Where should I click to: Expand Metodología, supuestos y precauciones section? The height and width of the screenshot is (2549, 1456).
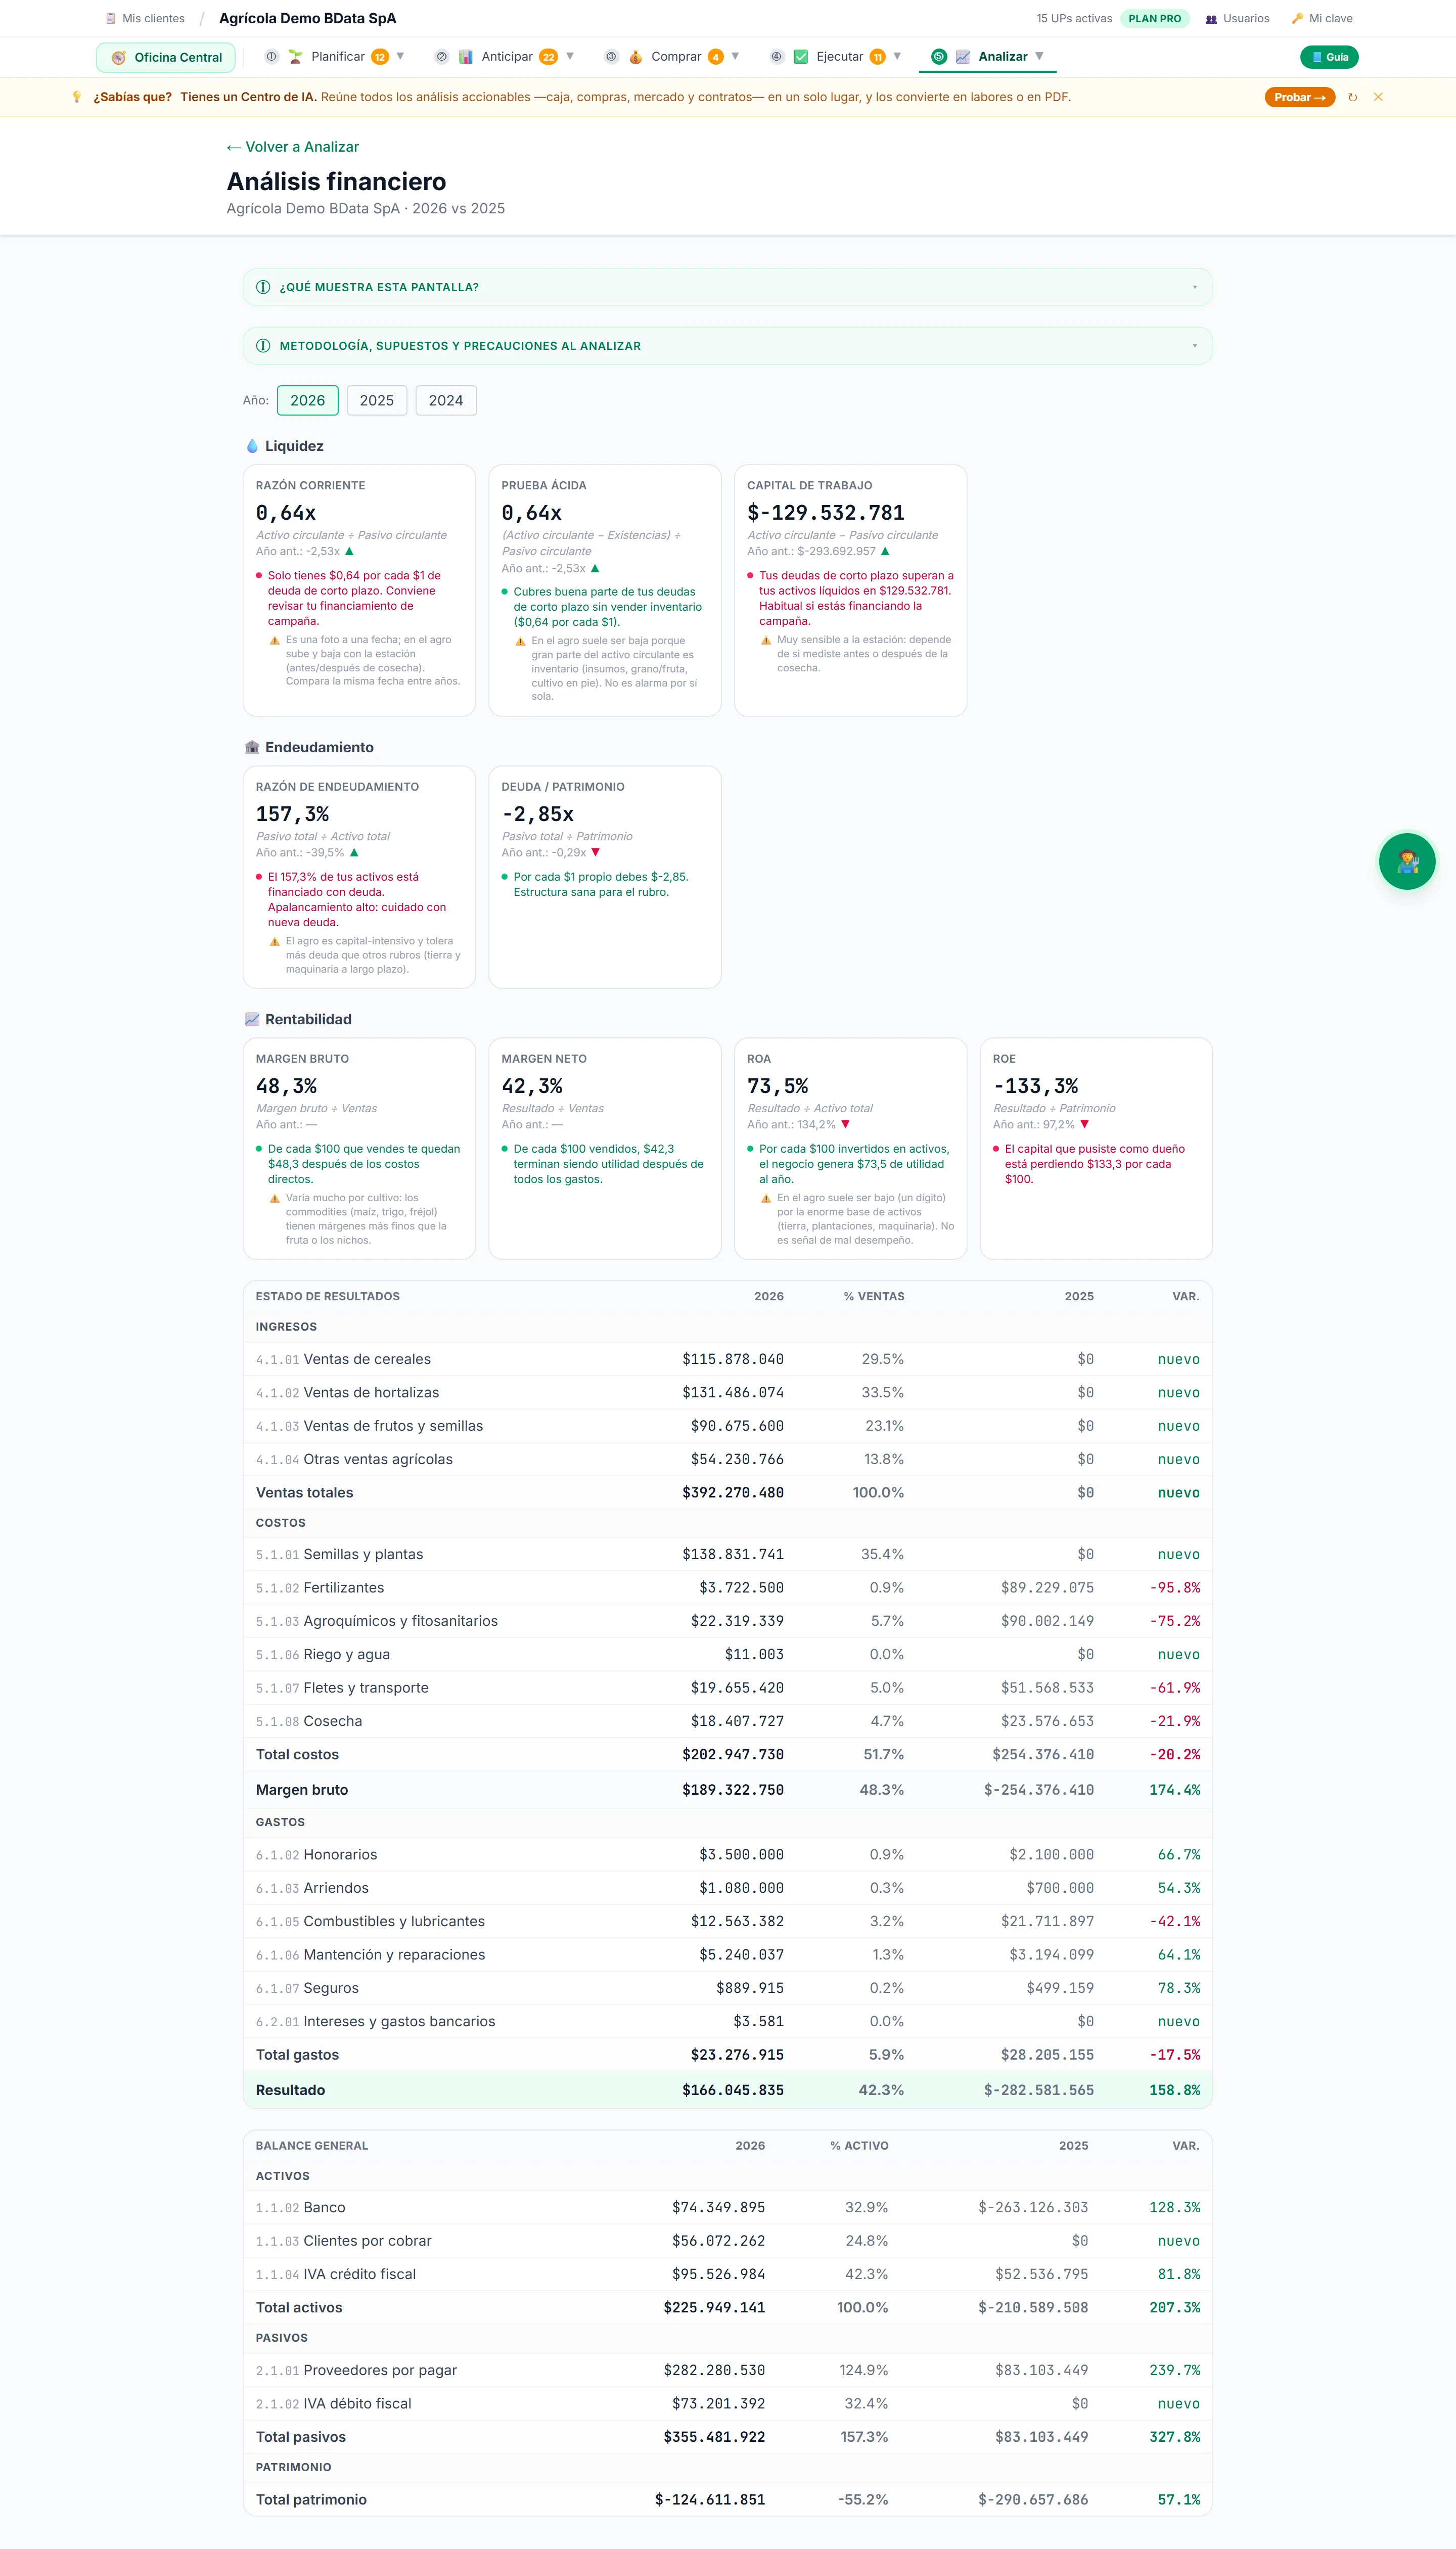click(x=727, y=346)
